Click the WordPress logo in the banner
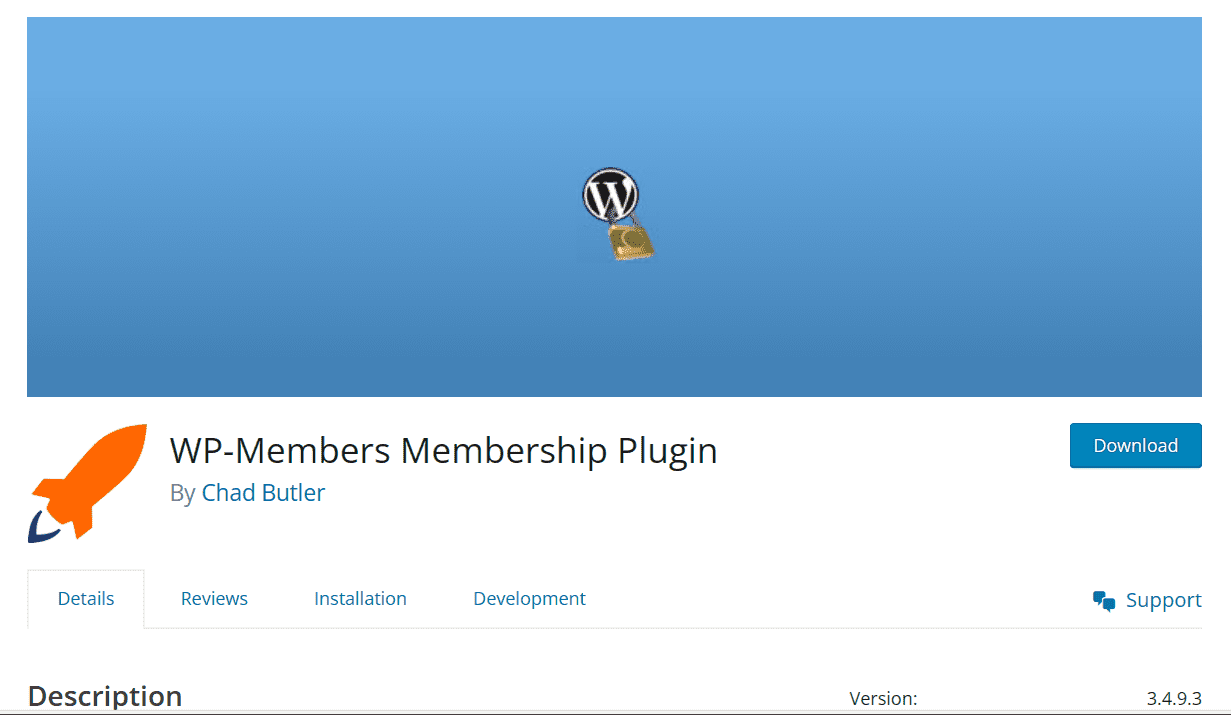The height and width of the screenshot is (715, 1231). pos(611,195)
